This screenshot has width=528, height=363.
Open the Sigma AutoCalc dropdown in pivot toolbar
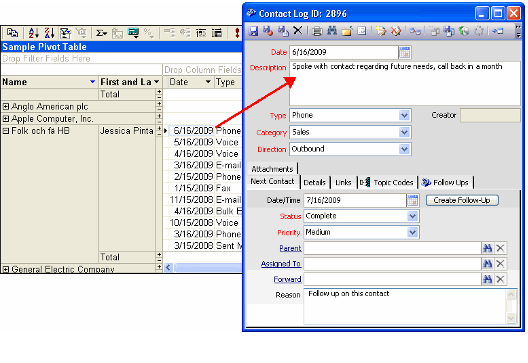click(101, 33)
